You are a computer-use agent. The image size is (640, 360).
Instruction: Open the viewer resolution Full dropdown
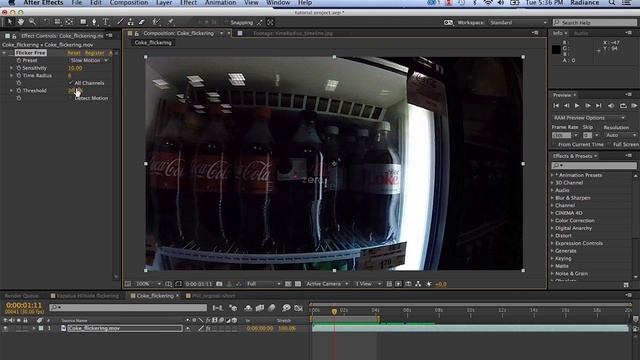263,284
